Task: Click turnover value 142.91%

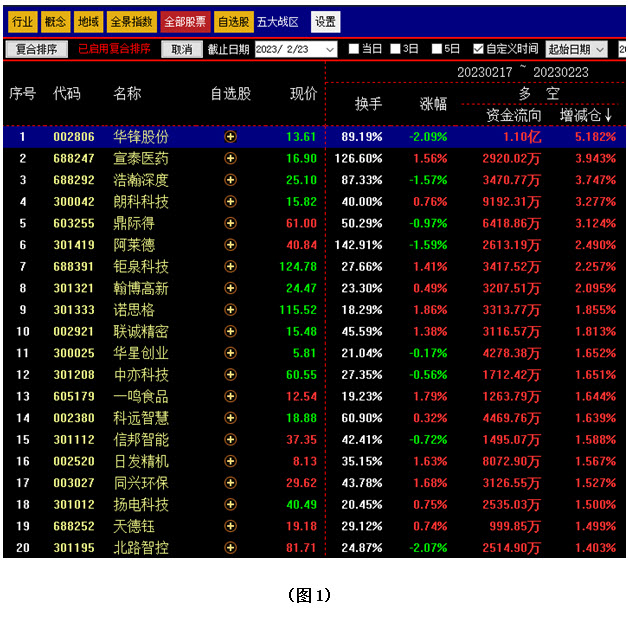Action: point(358,245)
